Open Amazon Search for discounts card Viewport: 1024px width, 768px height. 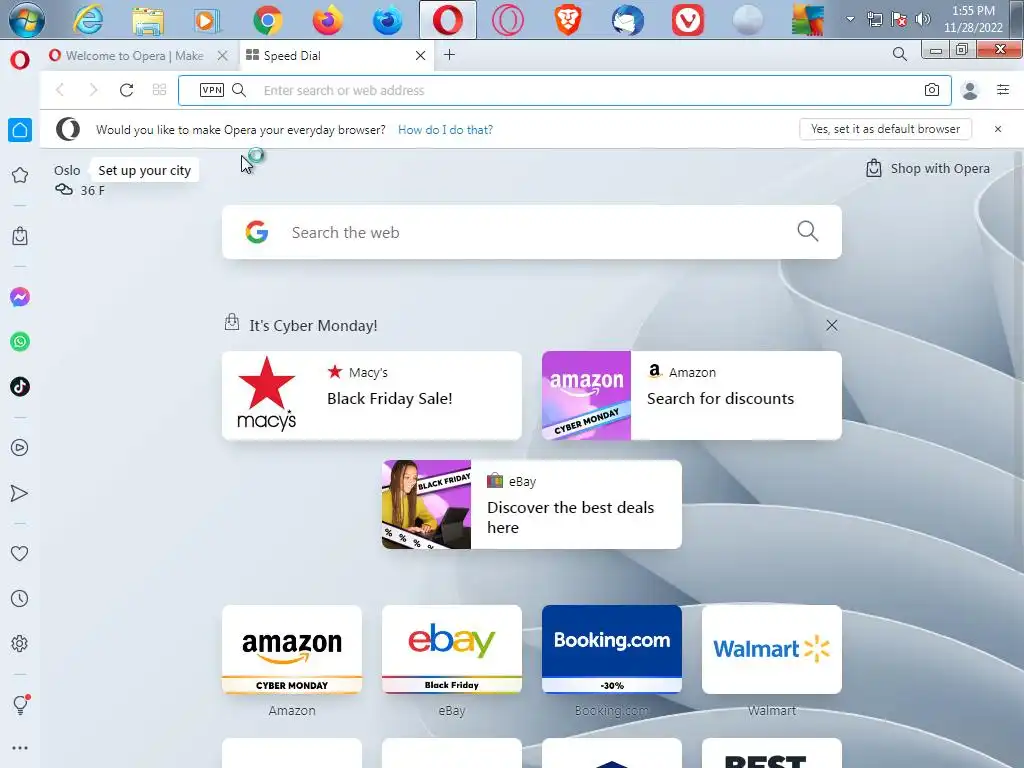coord(692,396)
